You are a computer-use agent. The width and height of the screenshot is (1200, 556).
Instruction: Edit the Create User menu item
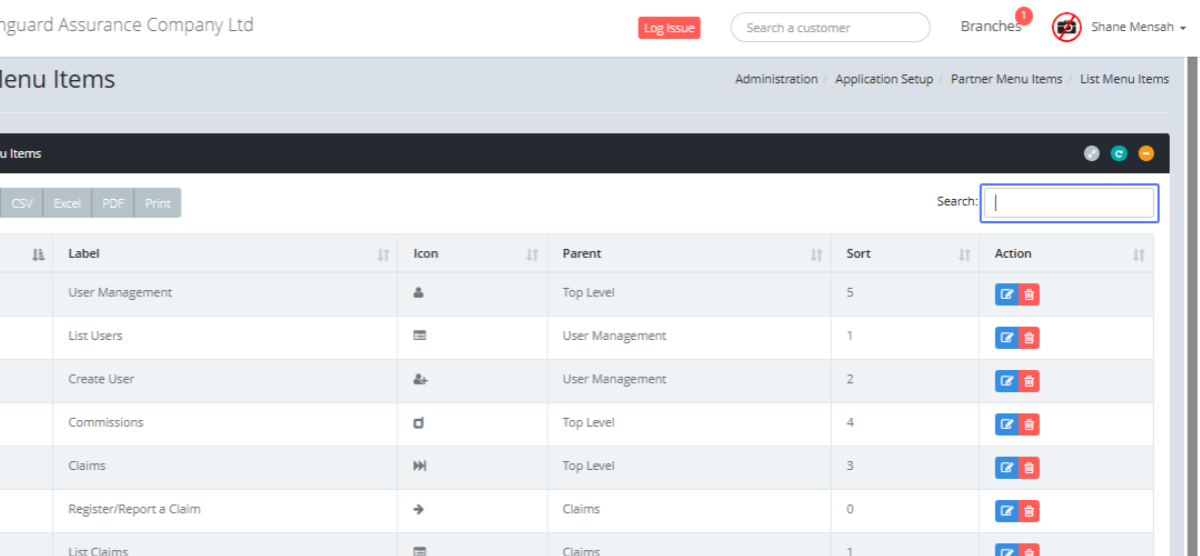(x=1006, y=381)
